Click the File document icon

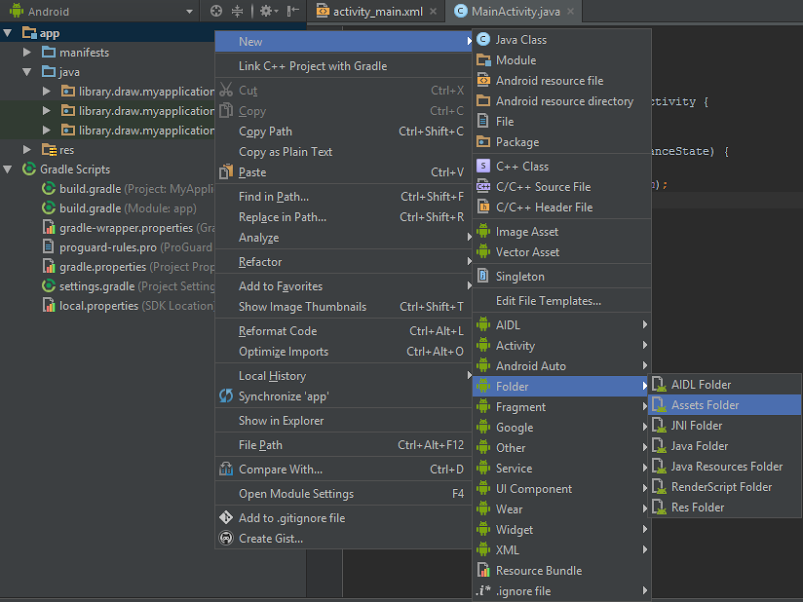click(x=482, y=121)
